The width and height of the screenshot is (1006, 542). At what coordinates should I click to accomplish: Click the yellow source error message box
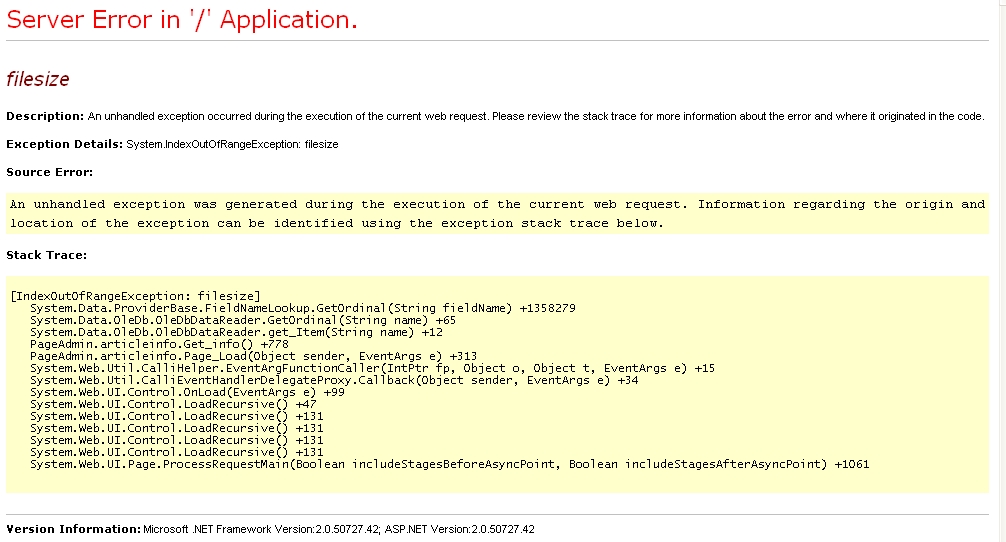click(x=497, y=213)
